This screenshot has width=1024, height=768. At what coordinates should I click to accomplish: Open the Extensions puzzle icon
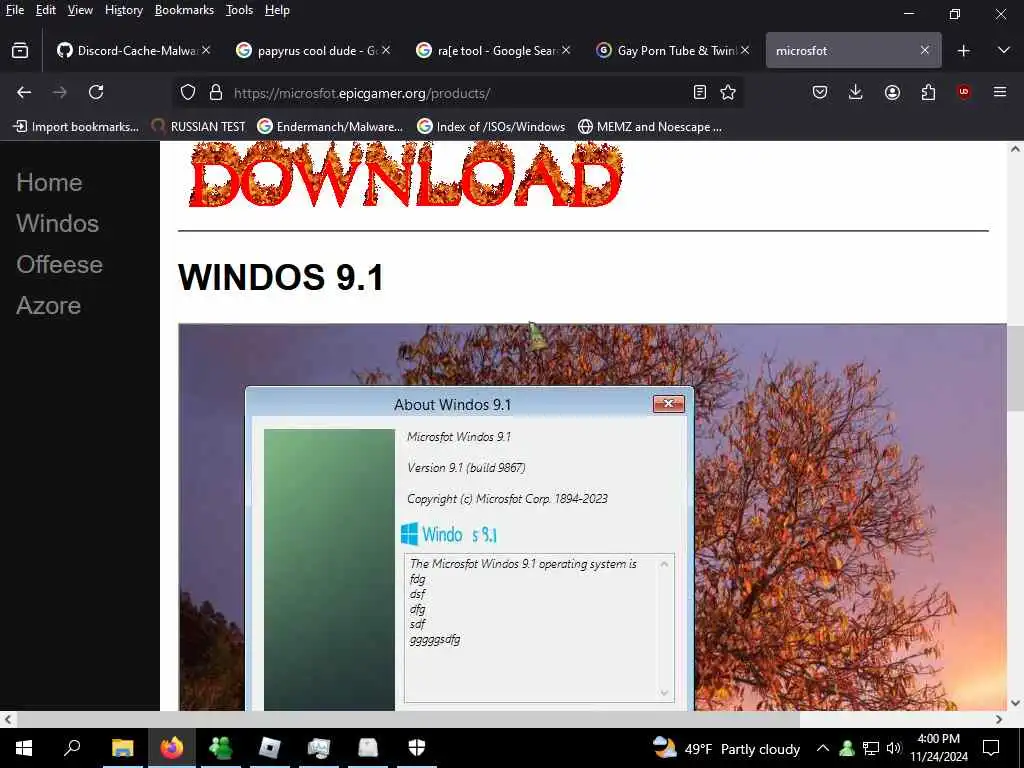point(928,93)
